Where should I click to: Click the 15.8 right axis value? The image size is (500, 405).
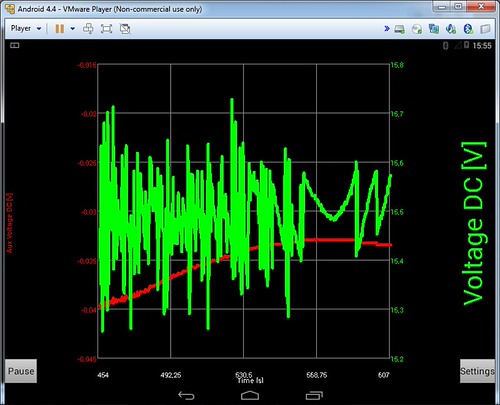coord(397,65)
